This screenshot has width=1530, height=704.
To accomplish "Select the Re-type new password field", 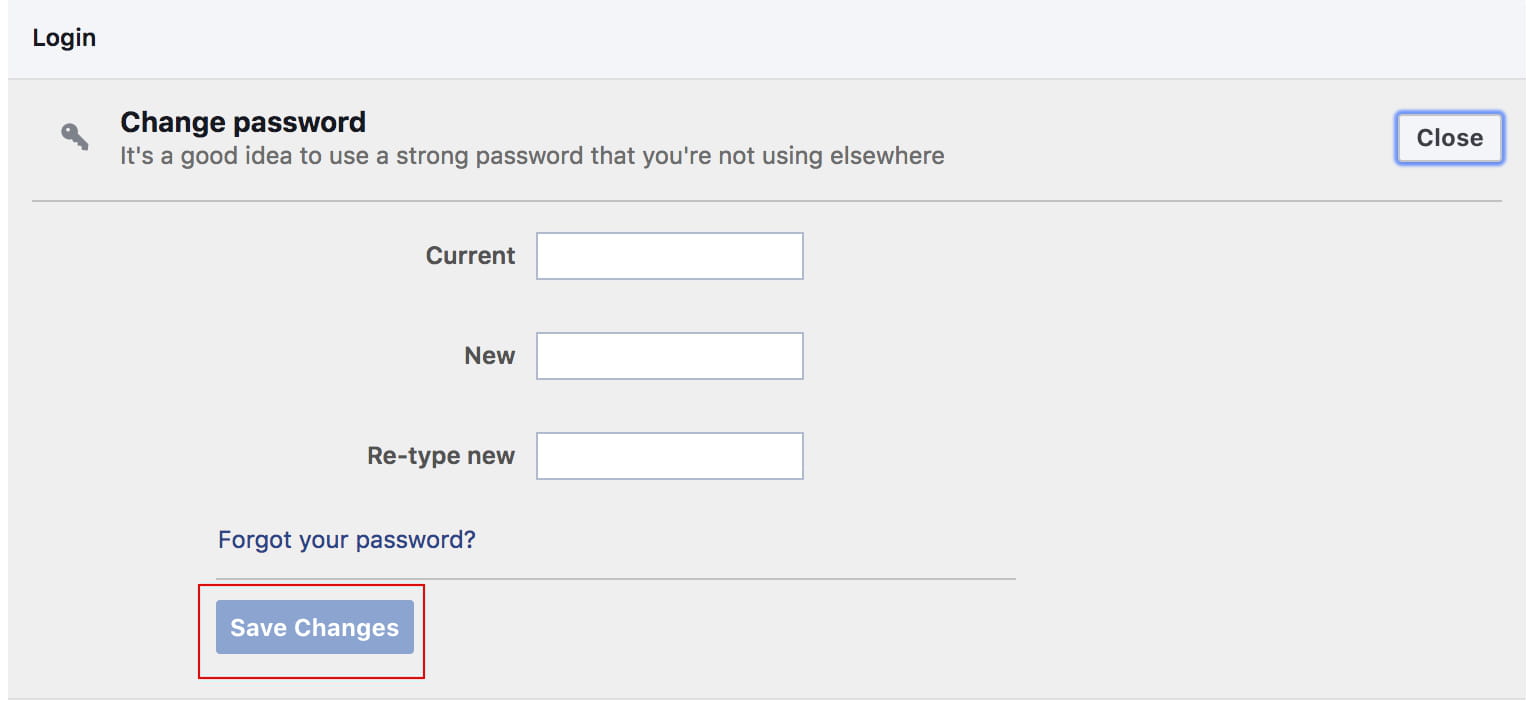I will point(669,456).
